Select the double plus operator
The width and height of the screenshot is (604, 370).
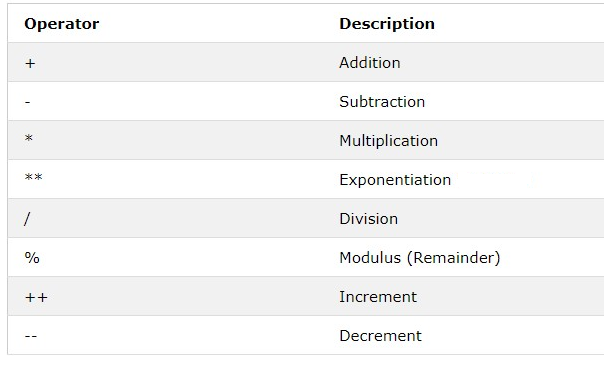click(x=36, y=297)
